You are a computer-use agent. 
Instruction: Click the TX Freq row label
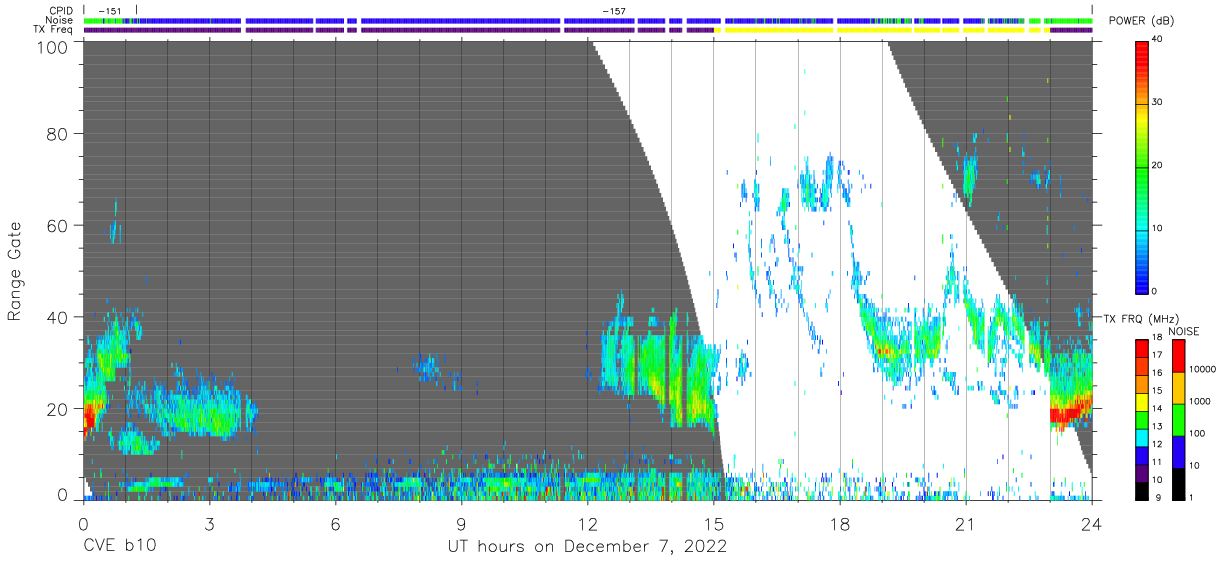coord(53,30)
